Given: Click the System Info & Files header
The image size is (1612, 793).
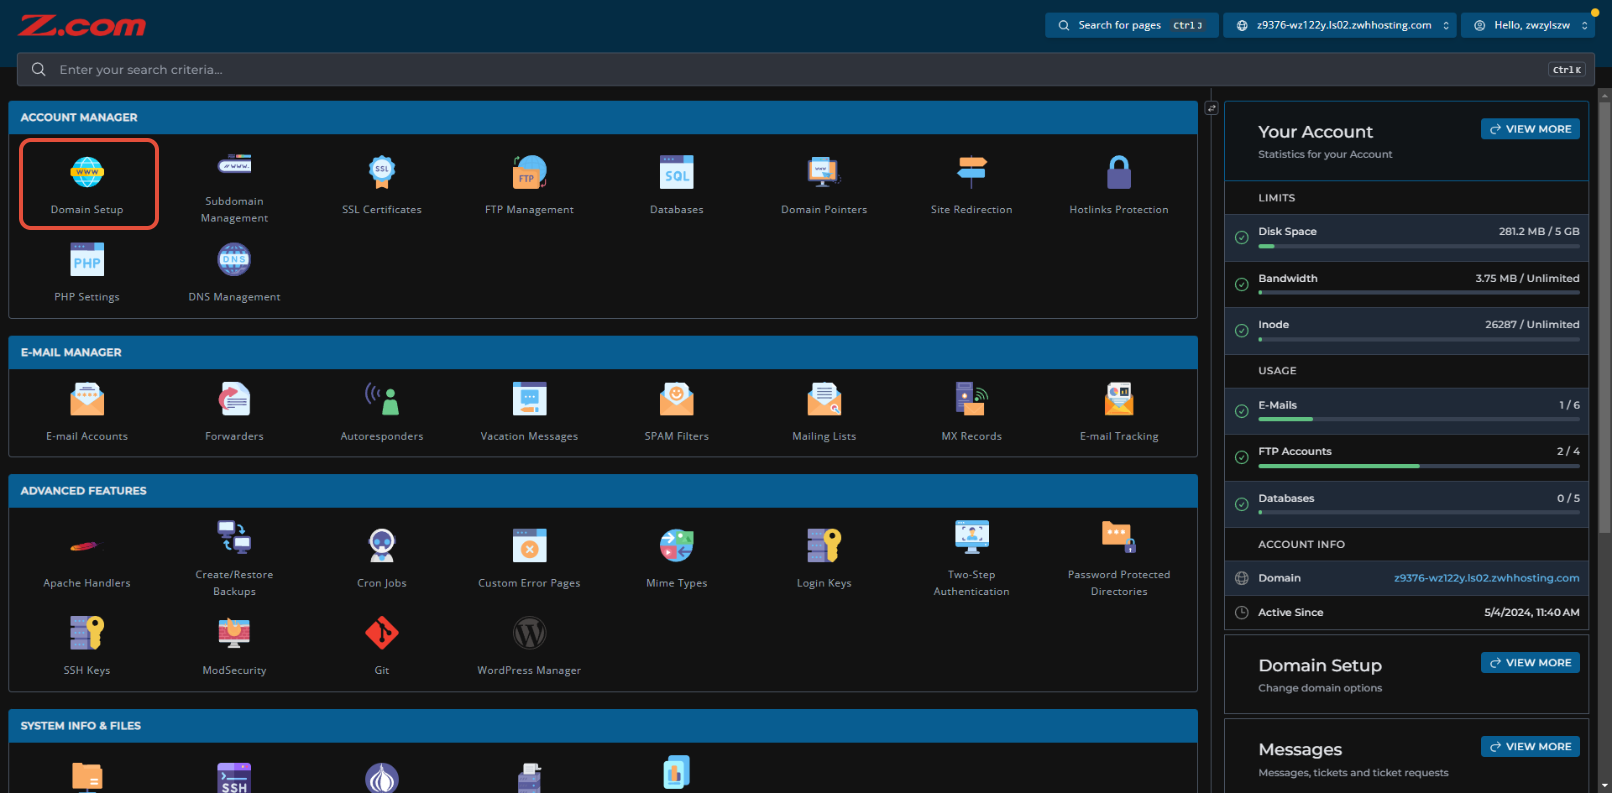Looking at the screenshot, I should click(603, 726).
